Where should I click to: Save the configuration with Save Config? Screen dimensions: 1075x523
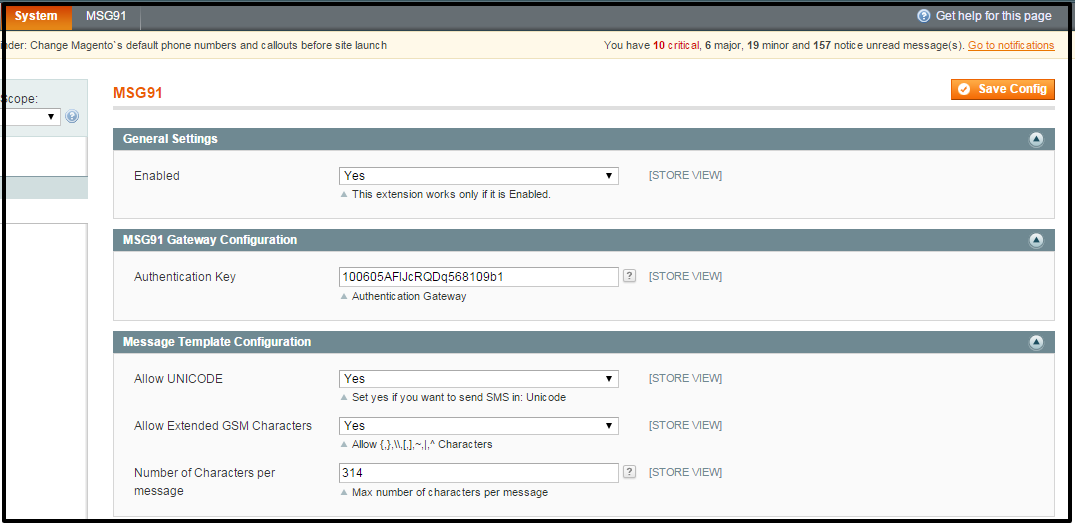coord(1002,89)
